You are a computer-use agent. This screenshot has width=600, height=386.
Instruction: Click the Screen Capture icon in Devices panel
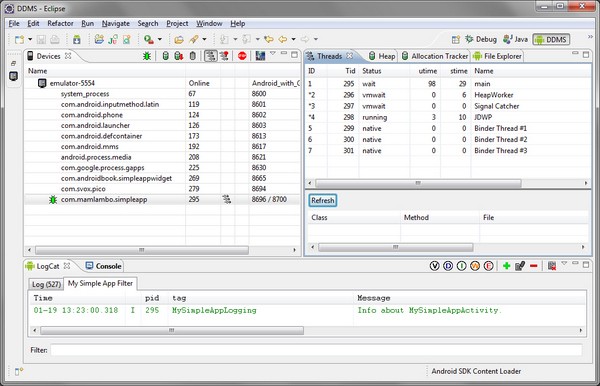[x=260, y=56]
